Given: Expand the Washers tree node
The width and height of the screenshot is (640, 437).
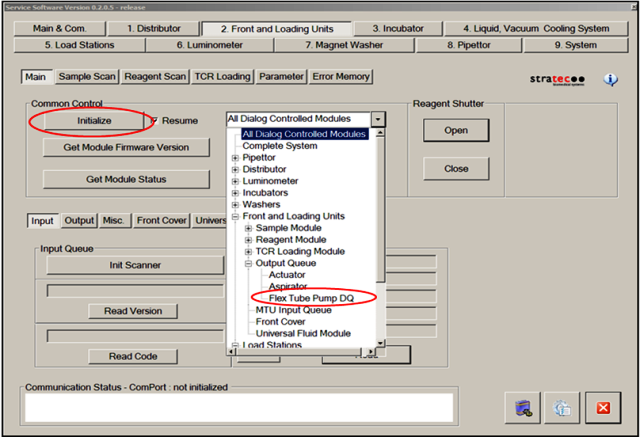Looking at the screenshot, I should 235,205.
